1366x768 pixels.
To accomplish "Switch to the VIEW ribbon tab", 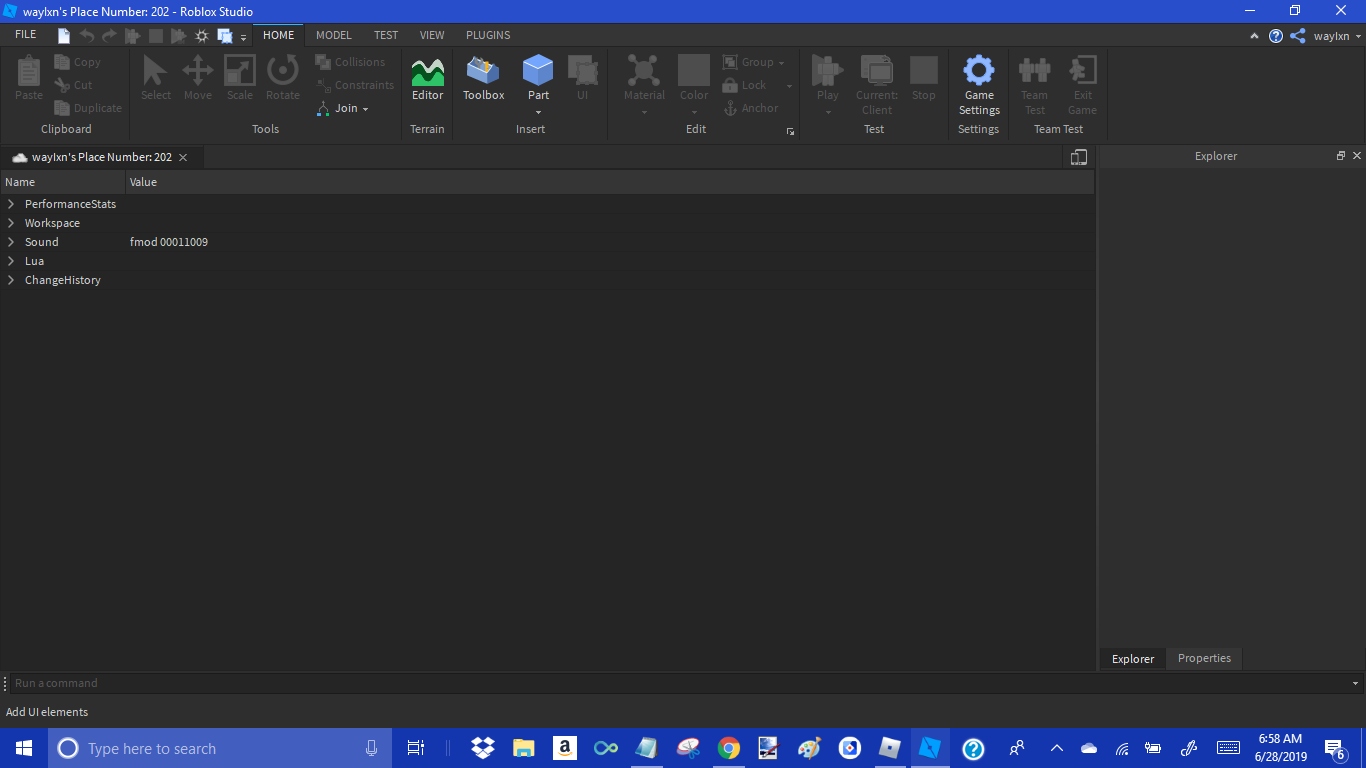I will click(x=432, y=35).
